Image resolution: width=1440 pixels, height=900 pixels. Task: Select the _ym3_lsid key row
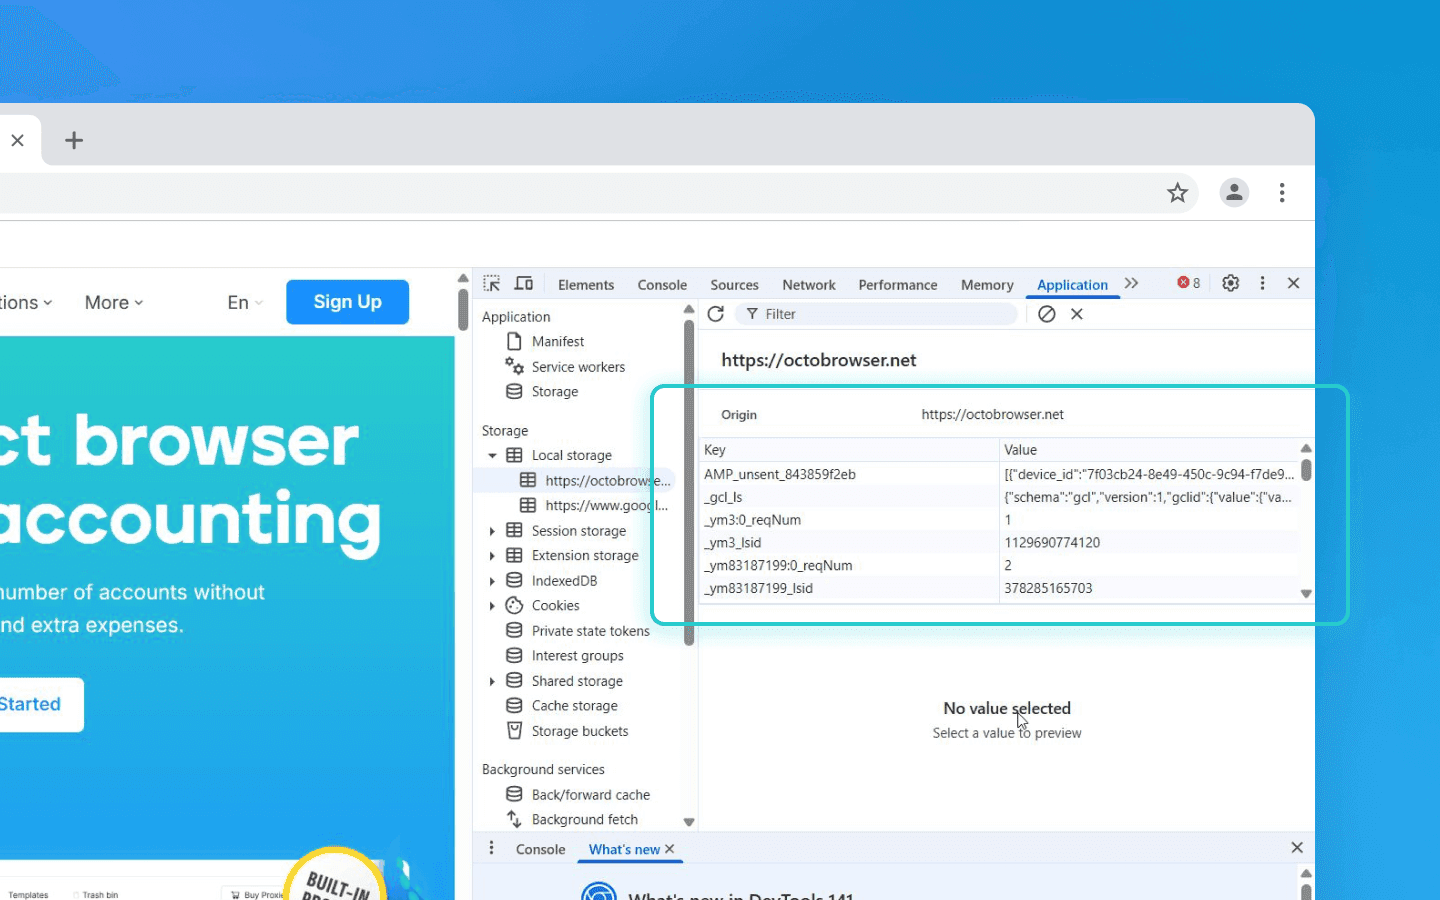849,543
